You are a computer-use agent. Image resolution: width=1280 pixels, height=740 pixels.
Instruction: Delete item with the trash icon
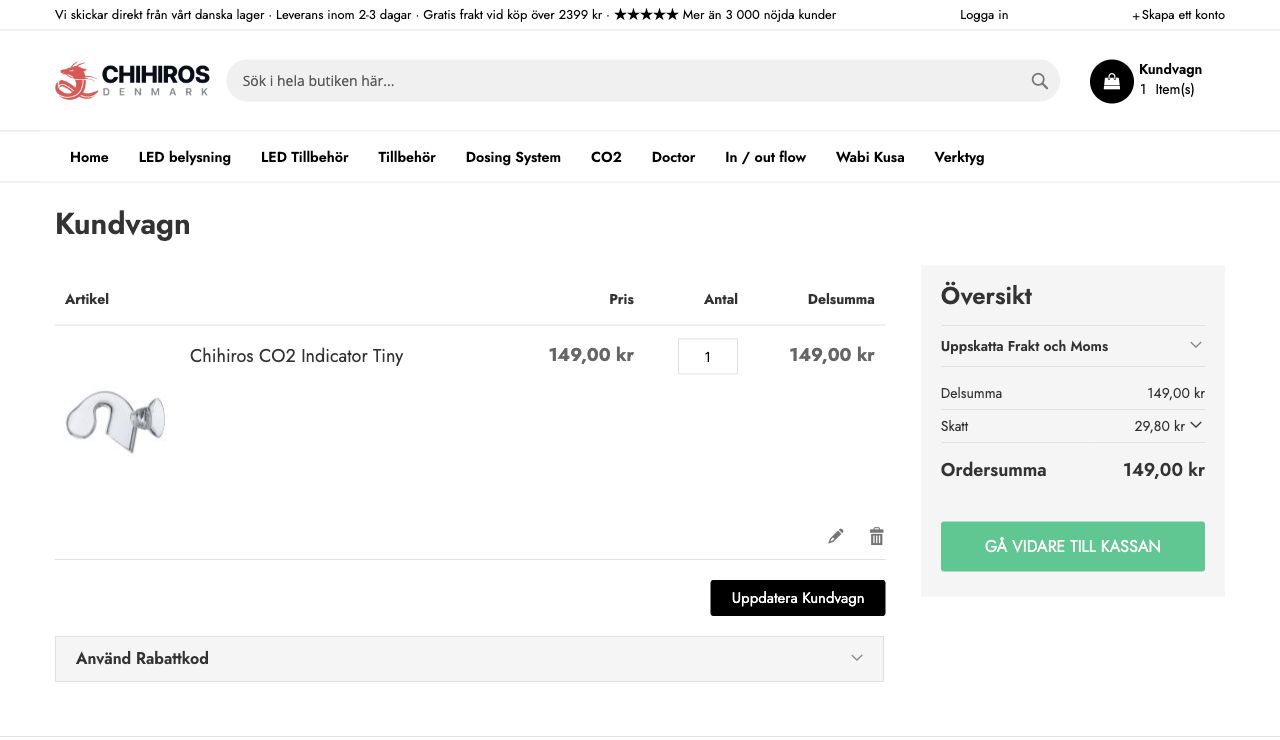(877, 536)
